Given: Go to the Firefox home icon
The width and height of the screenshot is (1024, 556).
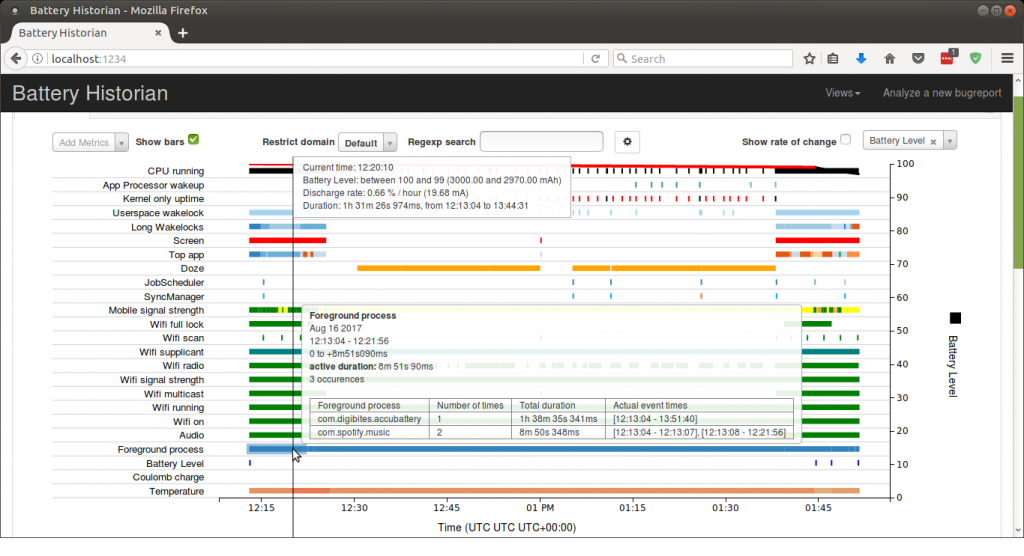Looking at the screenshot, I should coord(889,59).
